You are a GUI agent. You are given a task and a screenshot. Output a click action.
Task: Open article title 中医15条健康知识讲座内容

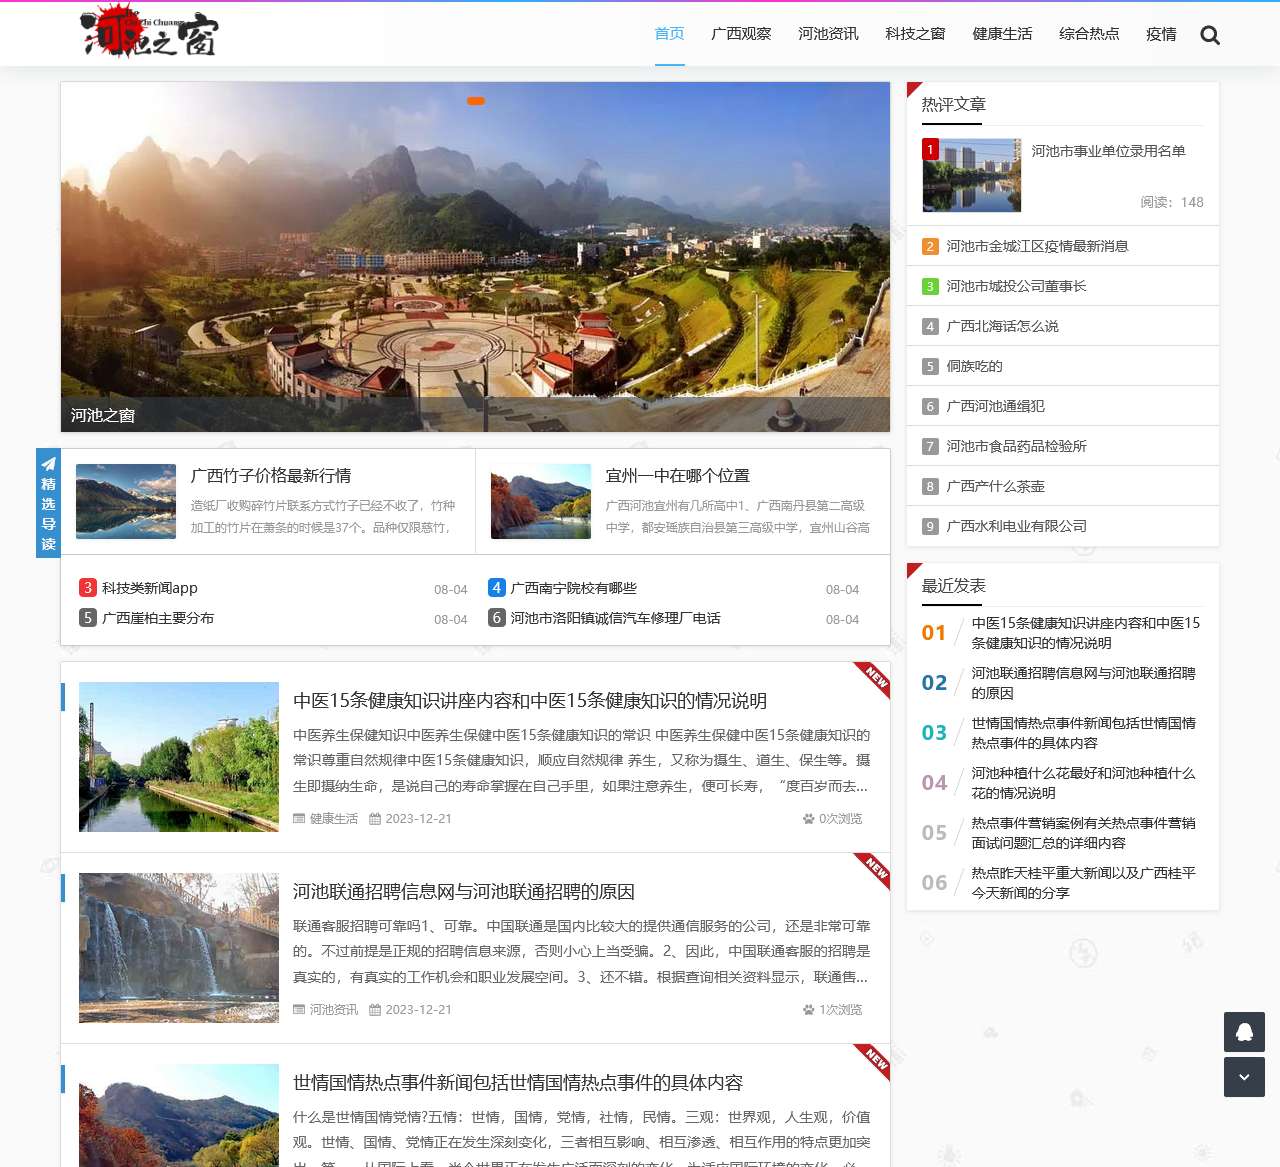click(530, 701)
